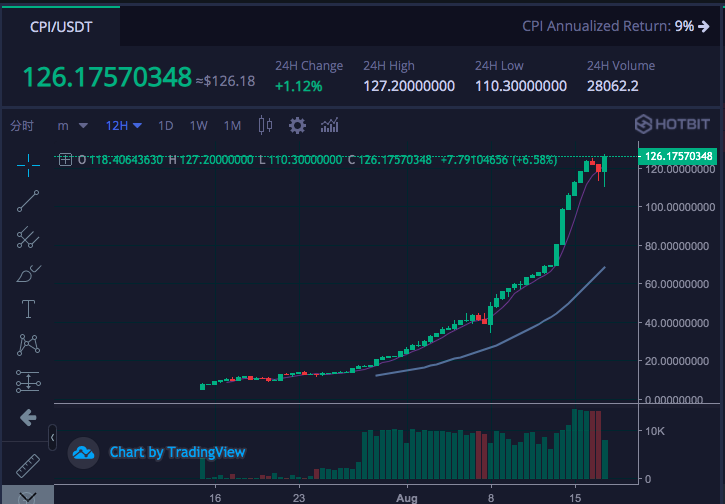Click the Aug label on time axis
Image resolution: width=725 pixels, height=504 pixels.
coord(407,498)
